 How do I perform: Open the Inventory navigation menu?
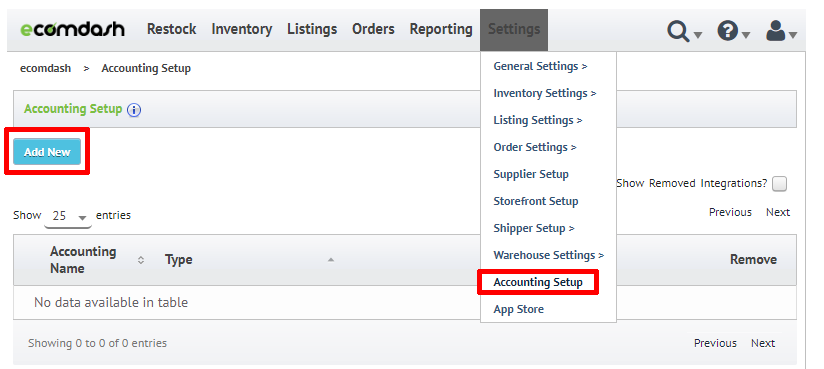coord(242,29)
